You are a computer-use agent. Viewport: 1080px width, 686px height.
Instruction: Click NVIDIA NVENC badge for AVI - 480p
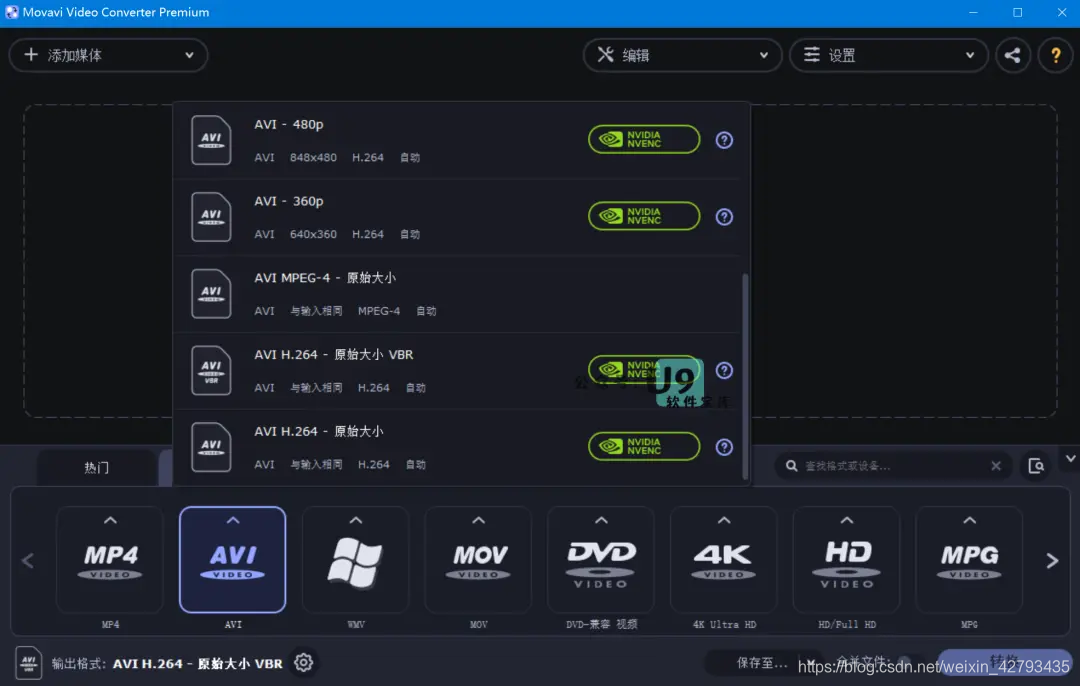644,140
